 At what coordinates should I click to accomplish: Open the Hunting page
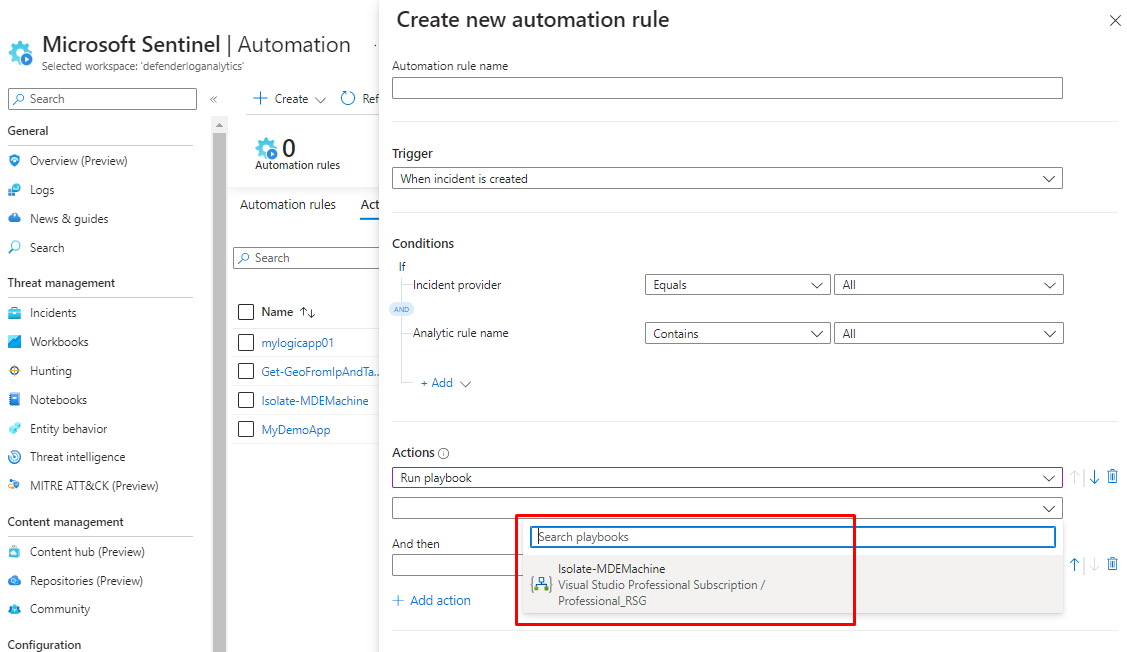click(50, 371)
